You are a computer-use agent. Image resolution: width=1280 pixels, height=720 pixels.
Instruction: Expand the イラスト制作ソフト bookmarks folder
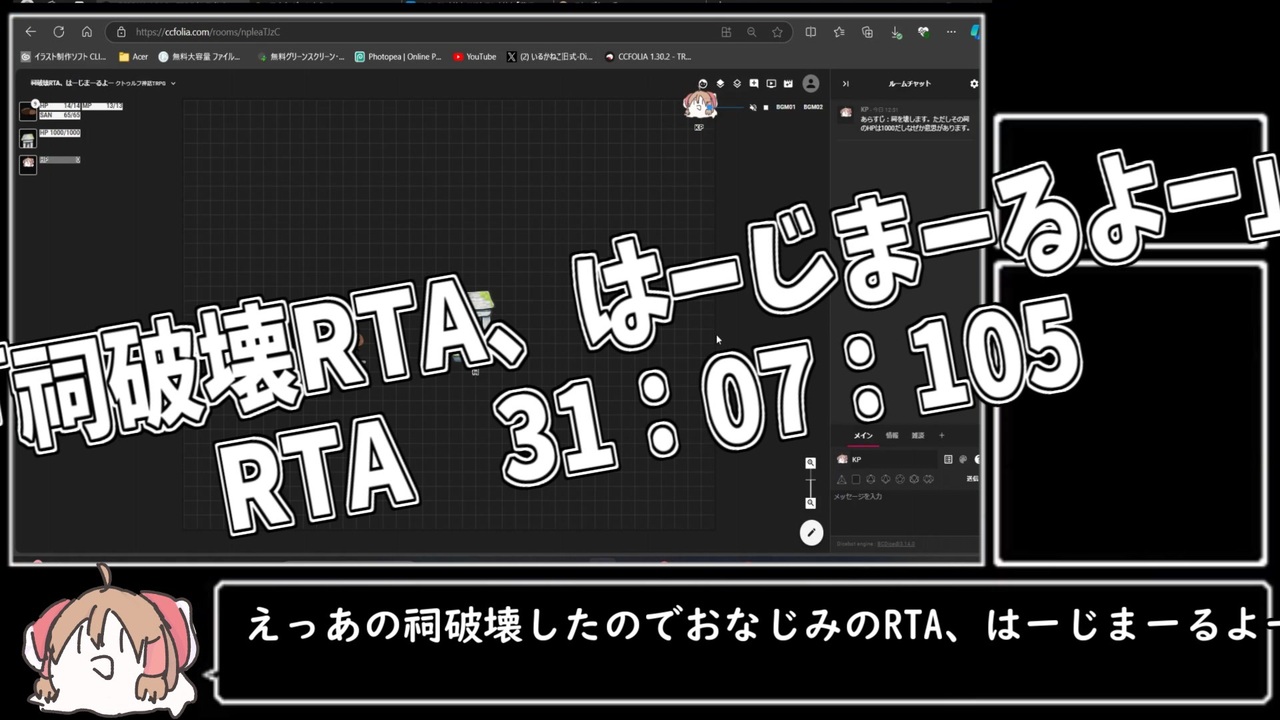(66, 57)
